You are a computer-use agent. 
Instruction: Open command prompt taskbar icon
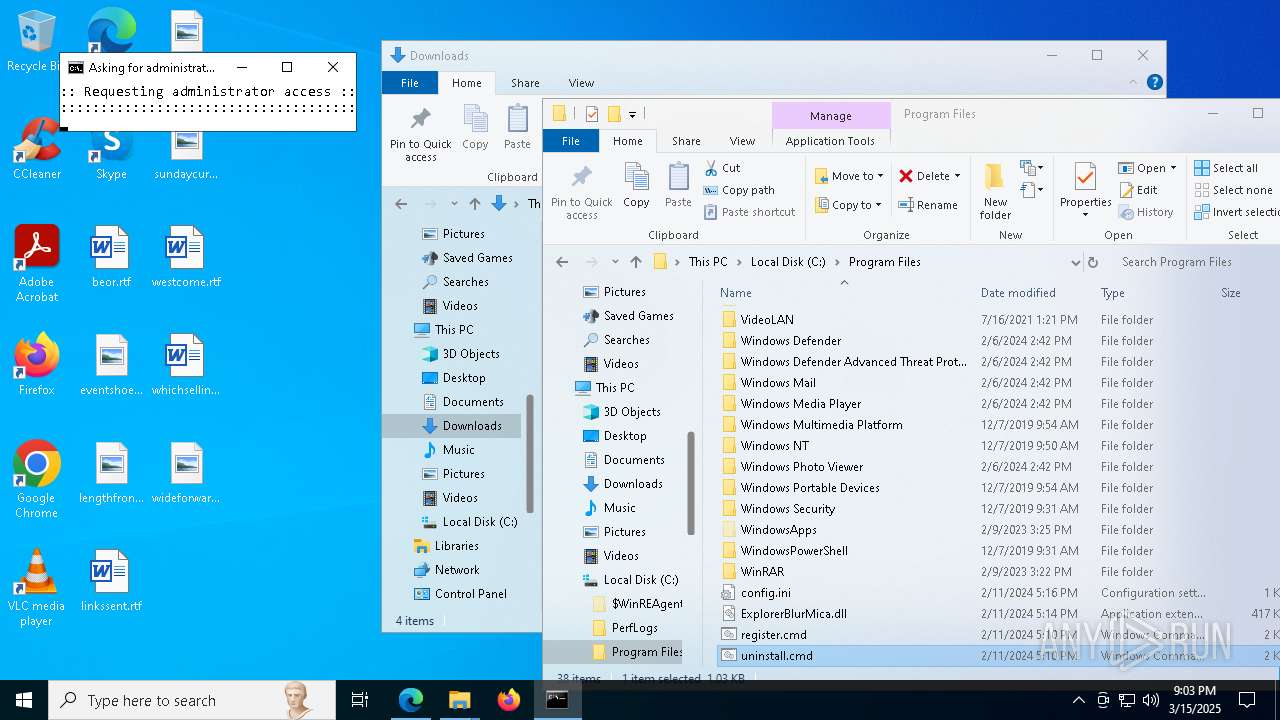[x=557, y=700]
